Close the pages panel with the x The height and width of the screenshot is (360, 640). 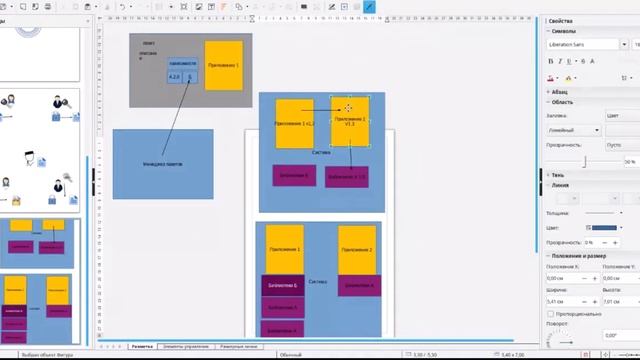pos(88,21)
